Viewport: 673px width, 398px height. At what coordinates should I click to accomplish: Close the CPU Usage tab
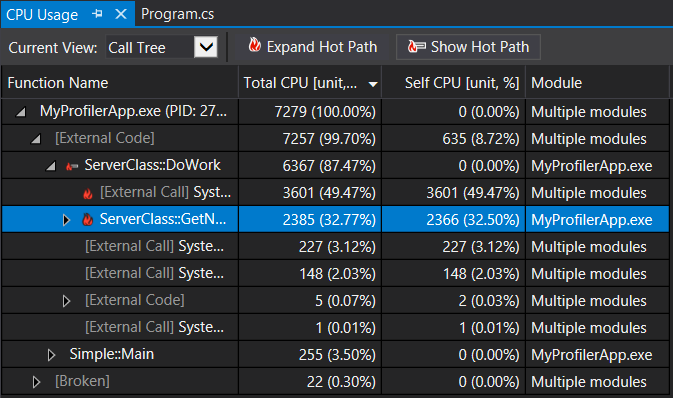(121, 14)
